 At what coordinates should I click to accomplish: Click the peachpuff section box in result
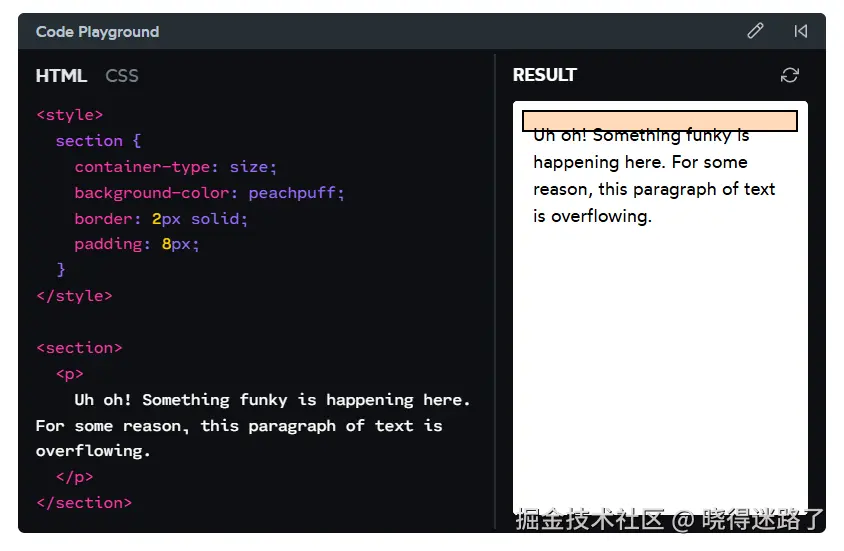659,121
